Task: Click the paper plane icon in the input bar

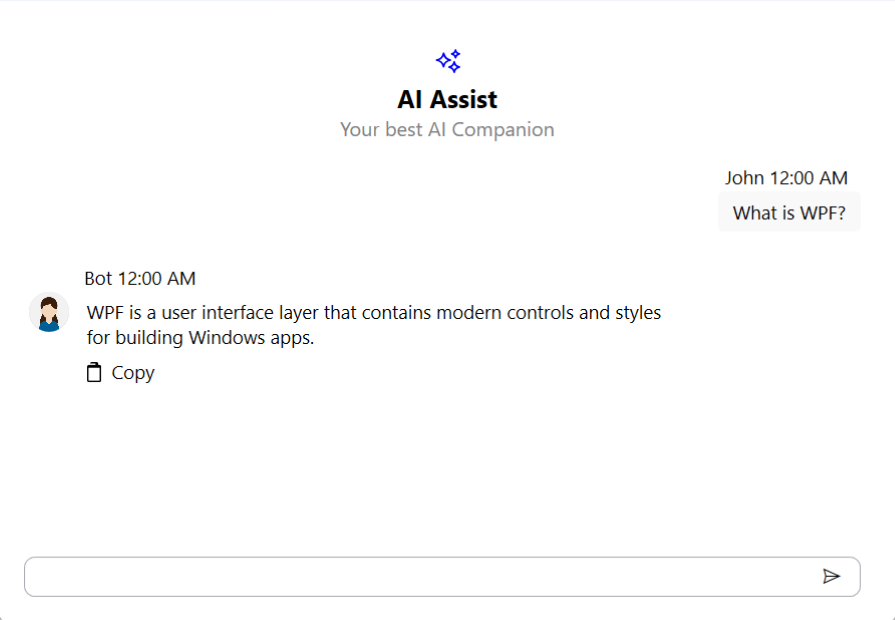Action: (833, 576)
